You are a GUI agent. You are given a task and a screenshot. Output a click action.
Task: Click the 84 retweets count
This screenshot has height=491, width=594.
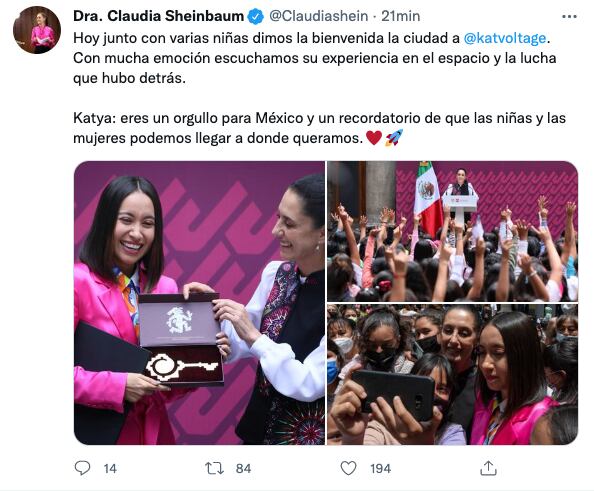click(x=243, y=469)
